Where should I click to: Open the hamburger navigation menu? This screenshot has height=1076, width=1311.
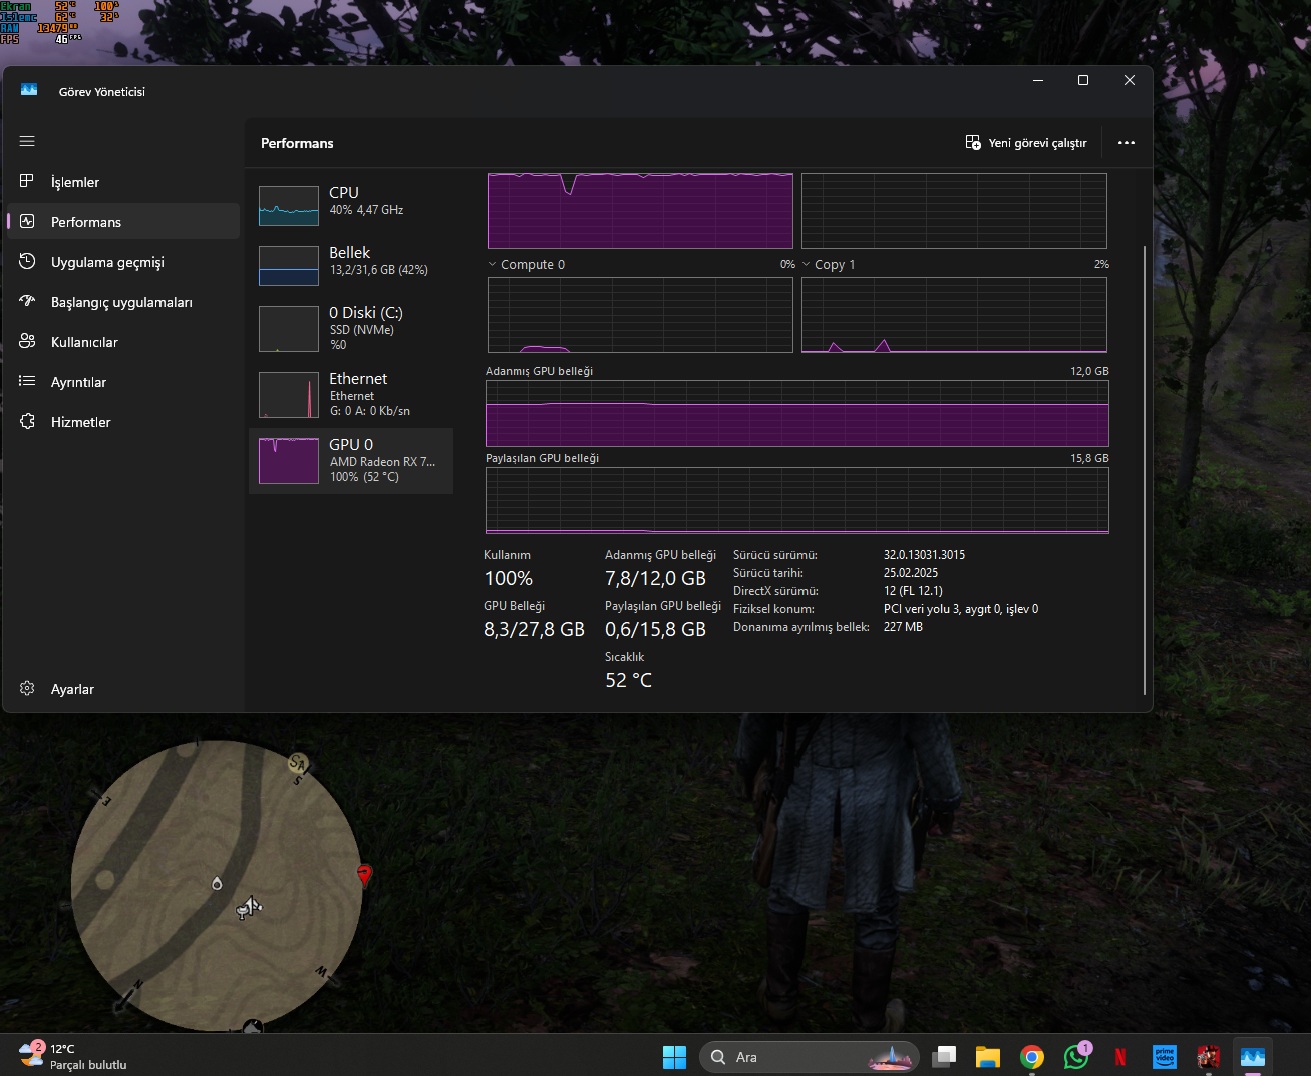pos(27,141)
